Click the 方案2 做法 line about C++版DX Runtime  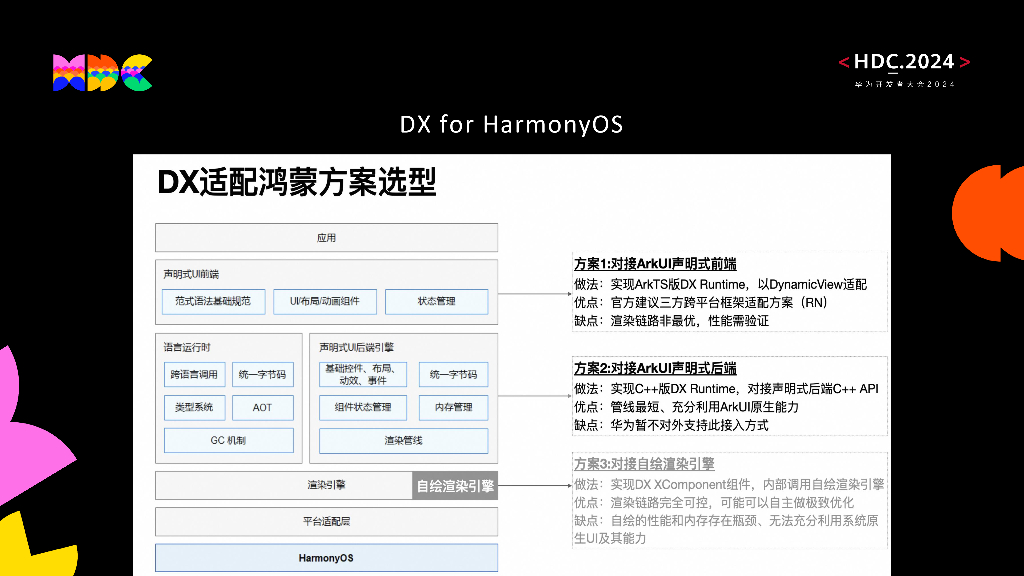click(x=726, y=389)
